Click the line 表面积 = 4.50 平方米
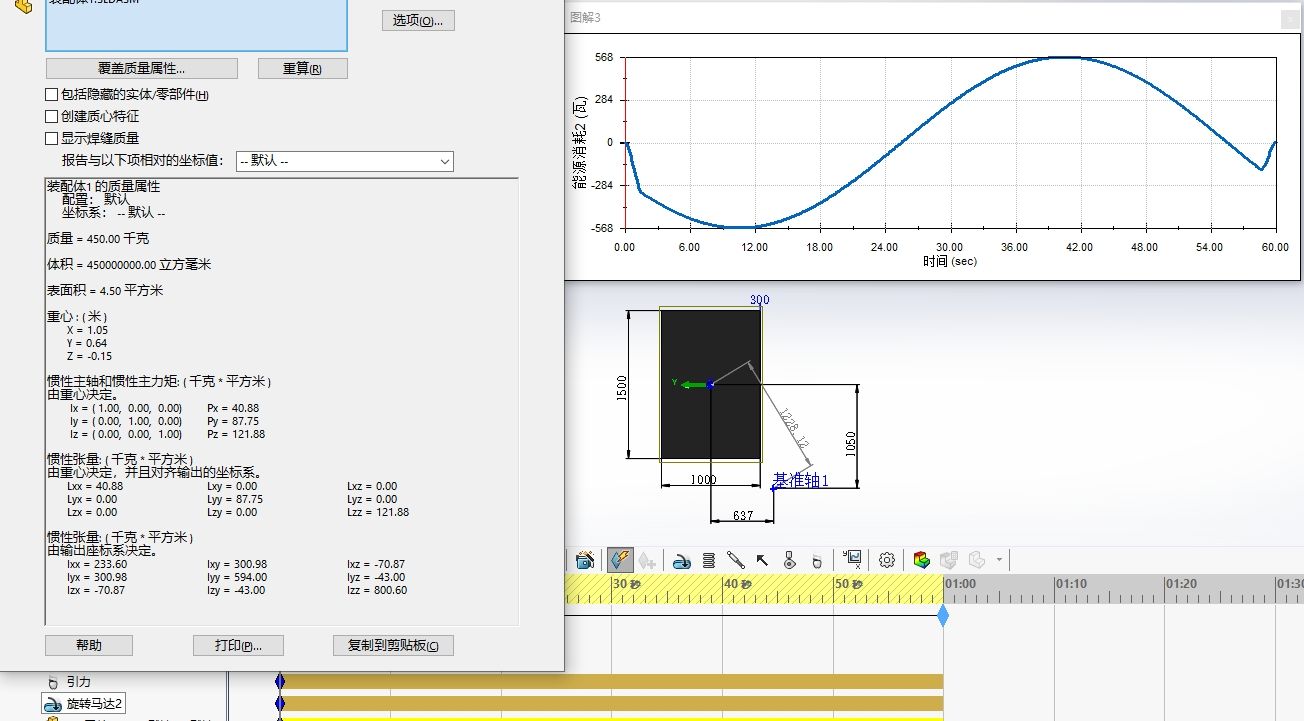1304x721 pixels. [x=105, y=291]
